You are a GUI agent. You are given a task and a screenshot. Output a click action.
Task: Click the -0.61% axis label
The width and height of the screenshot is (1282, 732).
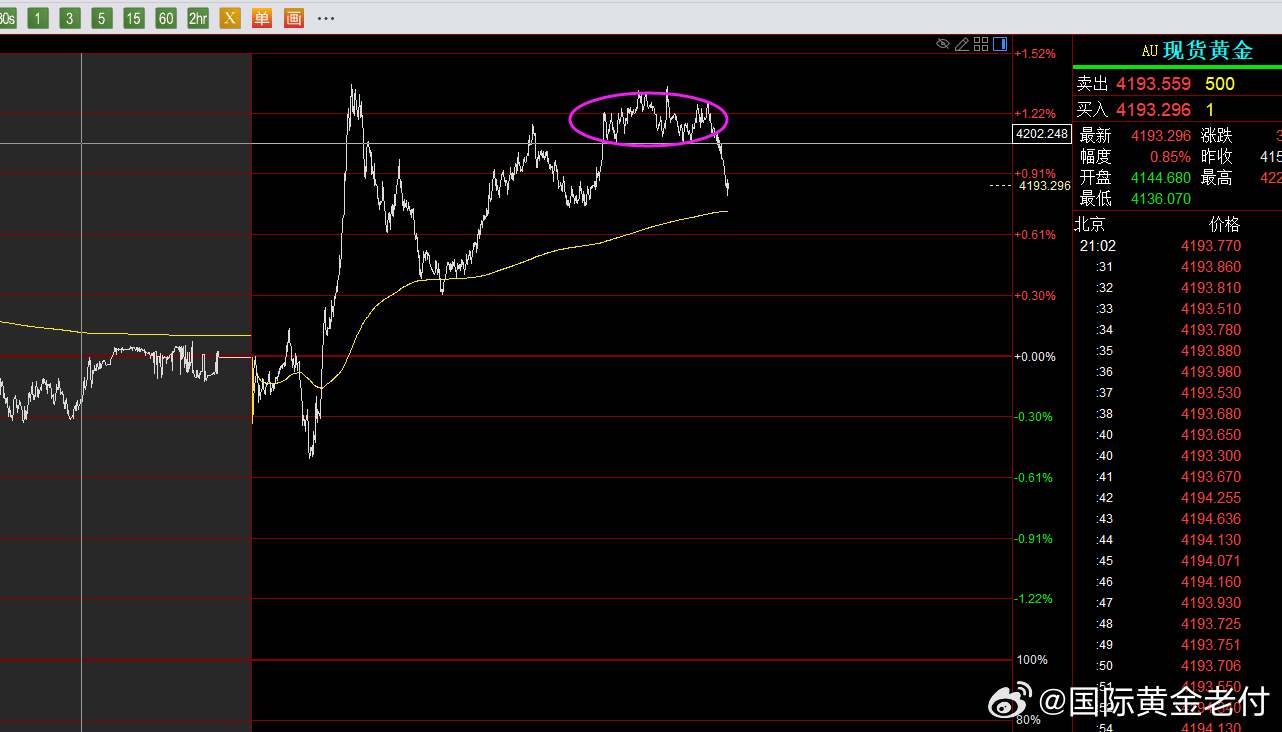pos(1035,478)
